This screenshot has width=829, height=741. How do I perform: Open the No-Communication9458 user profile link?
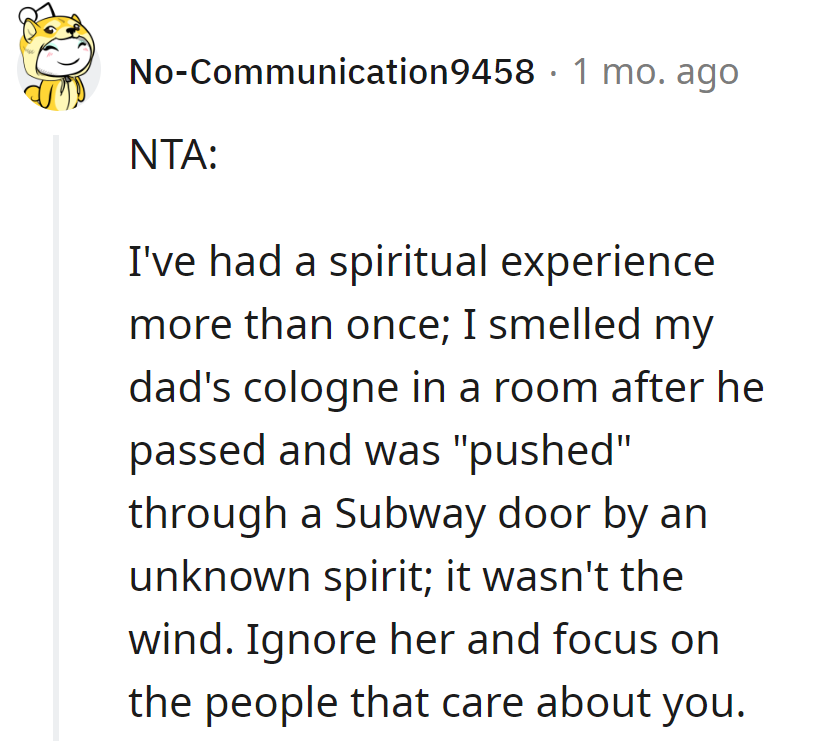point(332,72)
